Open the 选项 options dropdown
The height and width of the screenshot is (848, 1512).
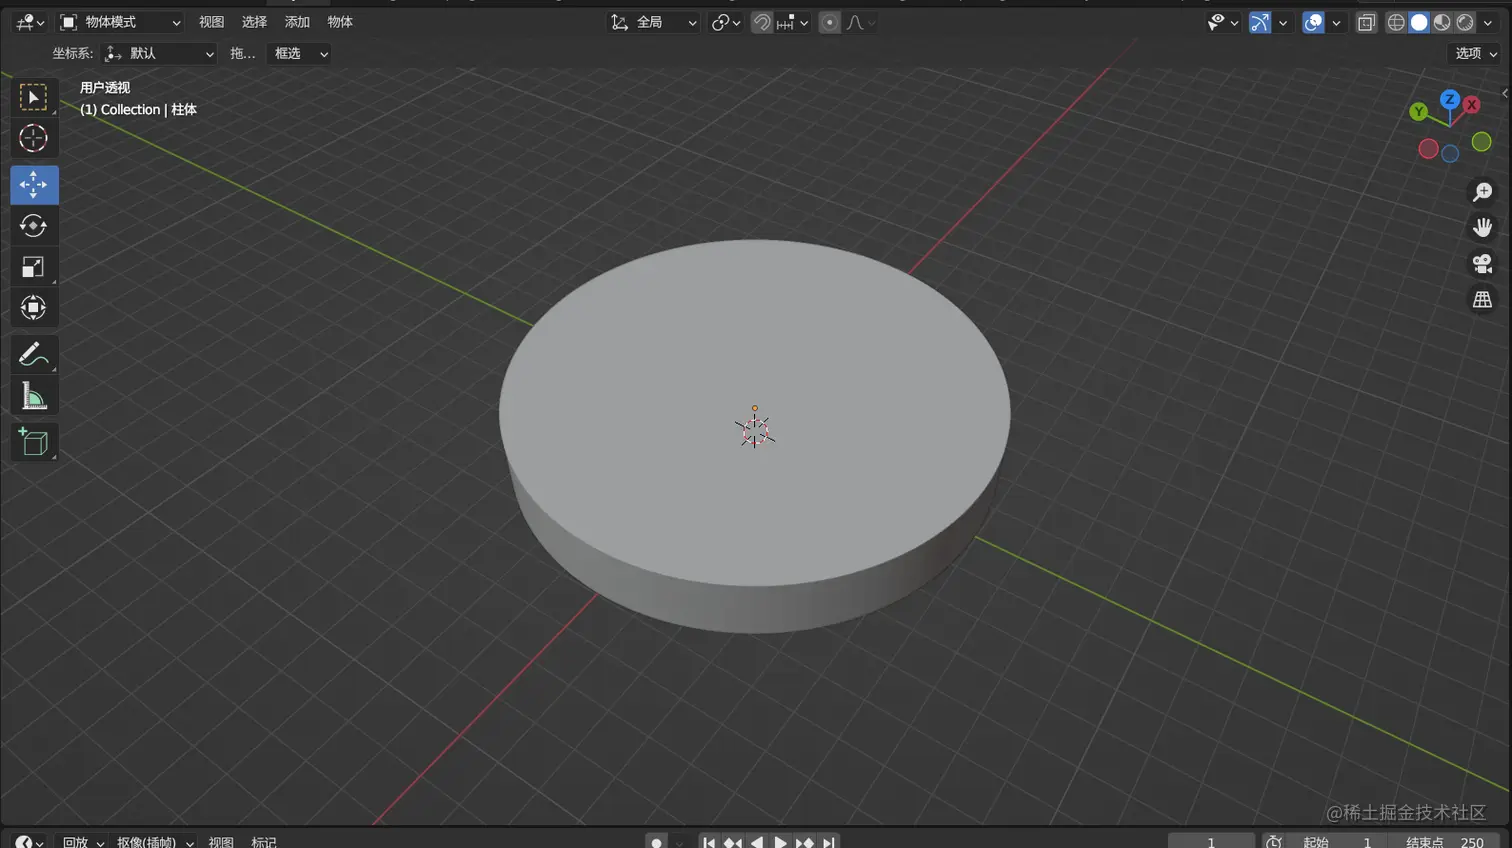pyautogui.click(x=1475, y=53)
